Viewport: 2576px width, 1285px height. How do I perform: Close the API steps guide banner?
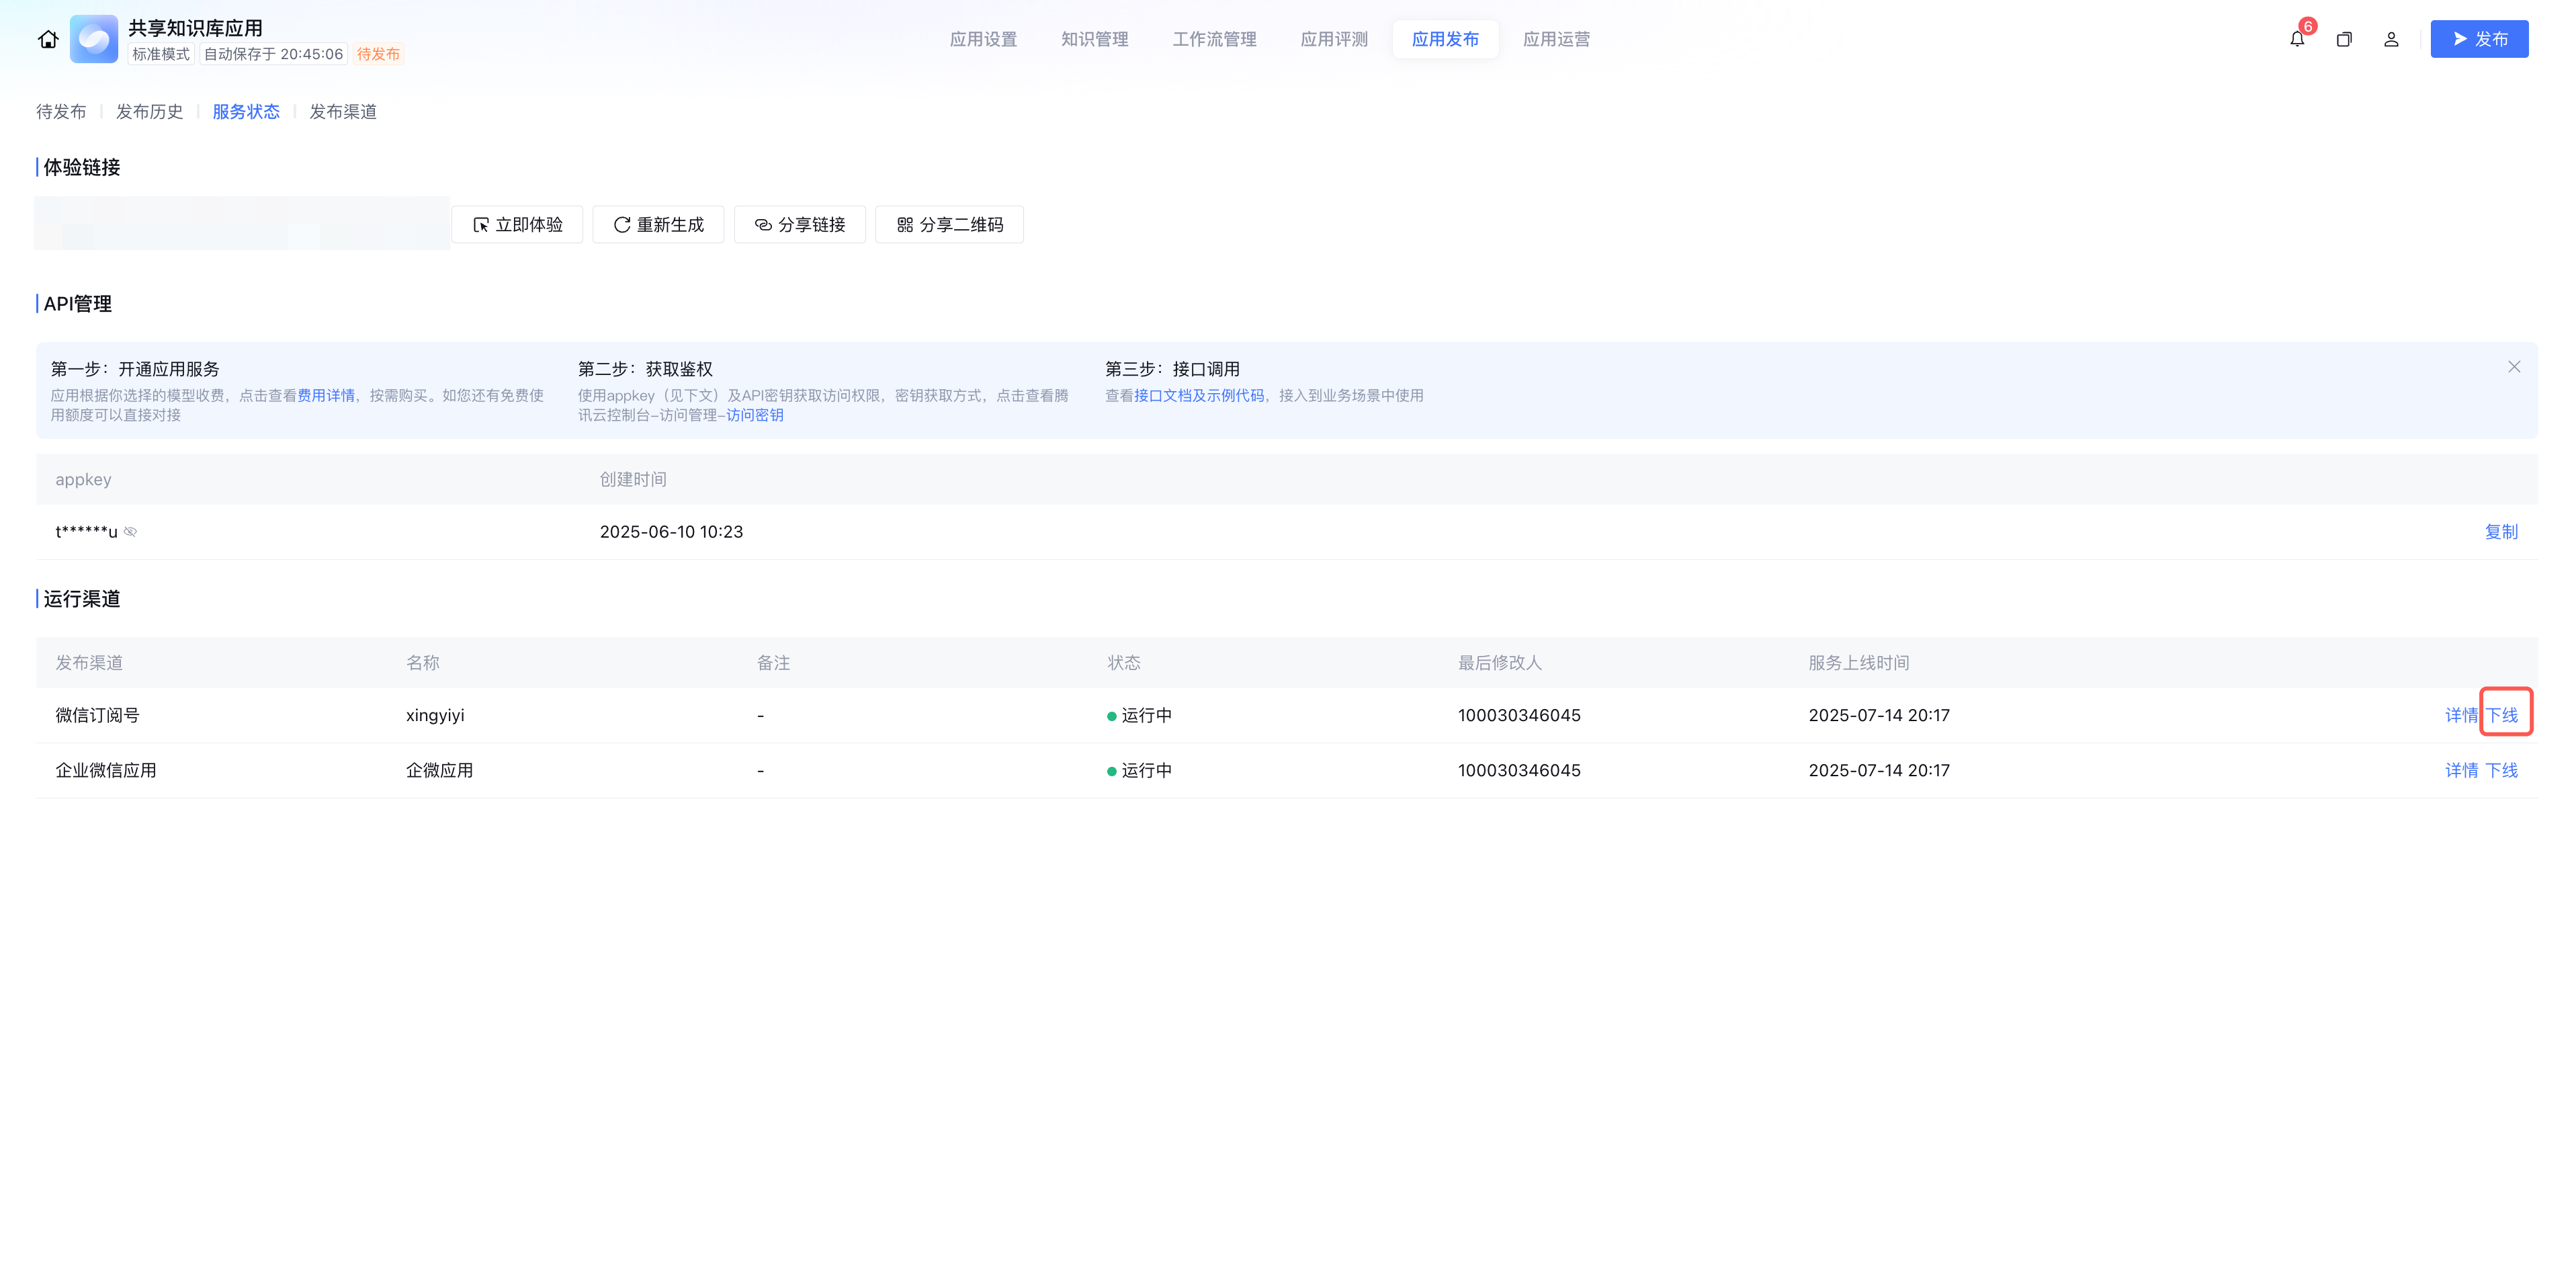(2513, 367)
